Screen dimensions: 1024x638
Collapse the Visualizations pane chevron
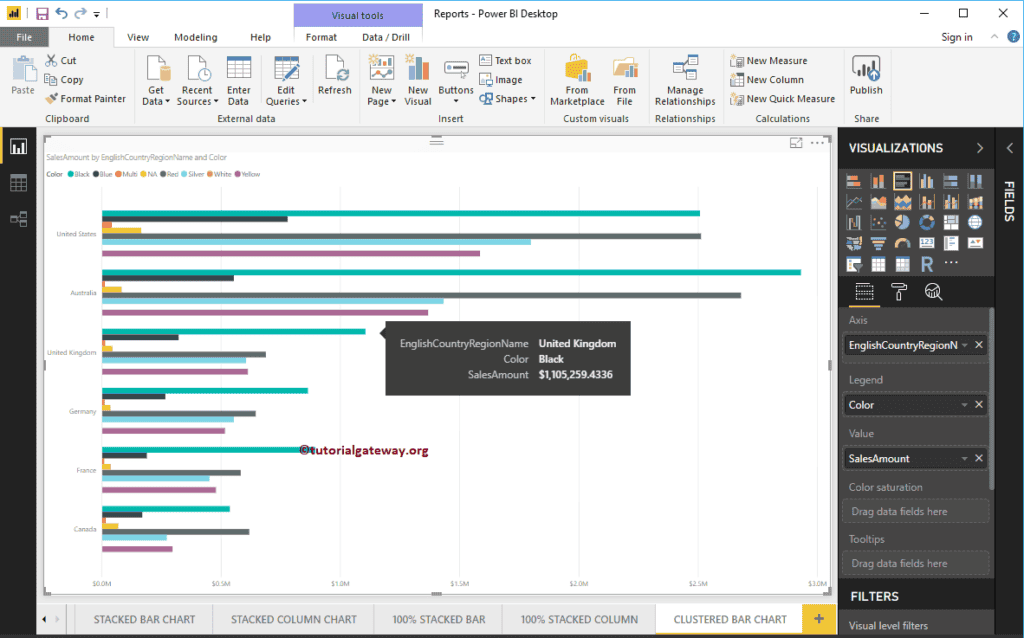point(980,148)
